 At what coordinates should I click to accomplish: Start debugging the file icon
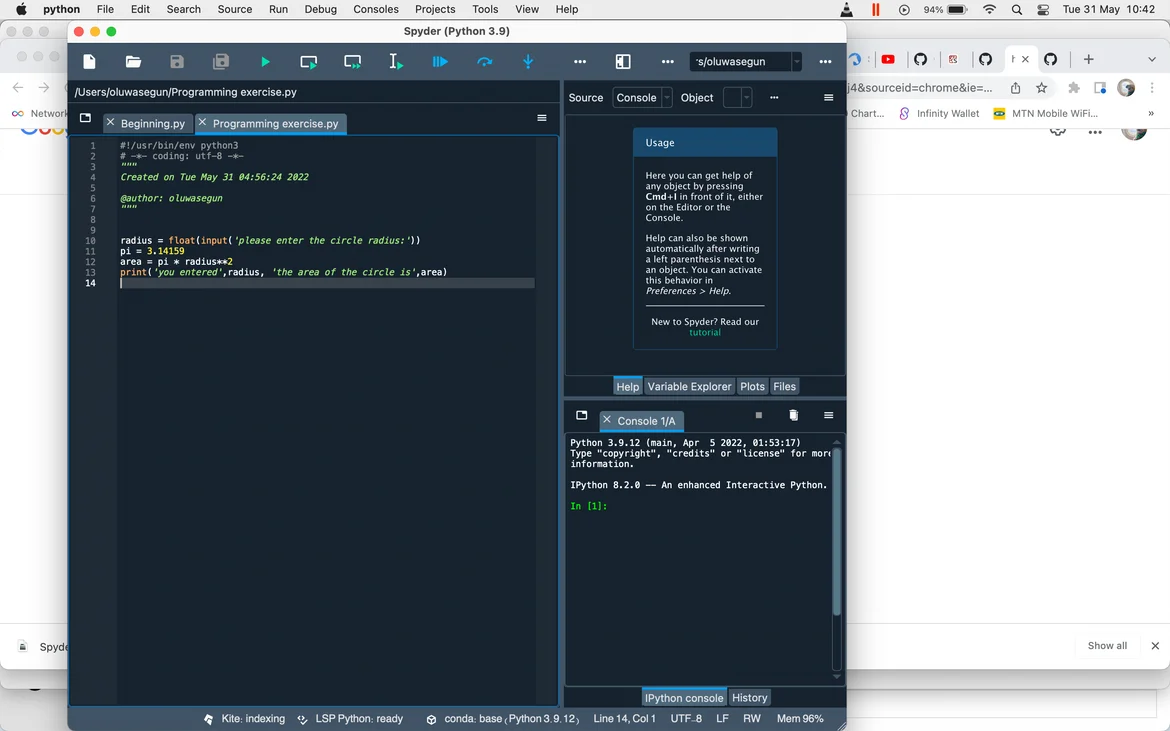pyautogui.click(x=440, y=62)
